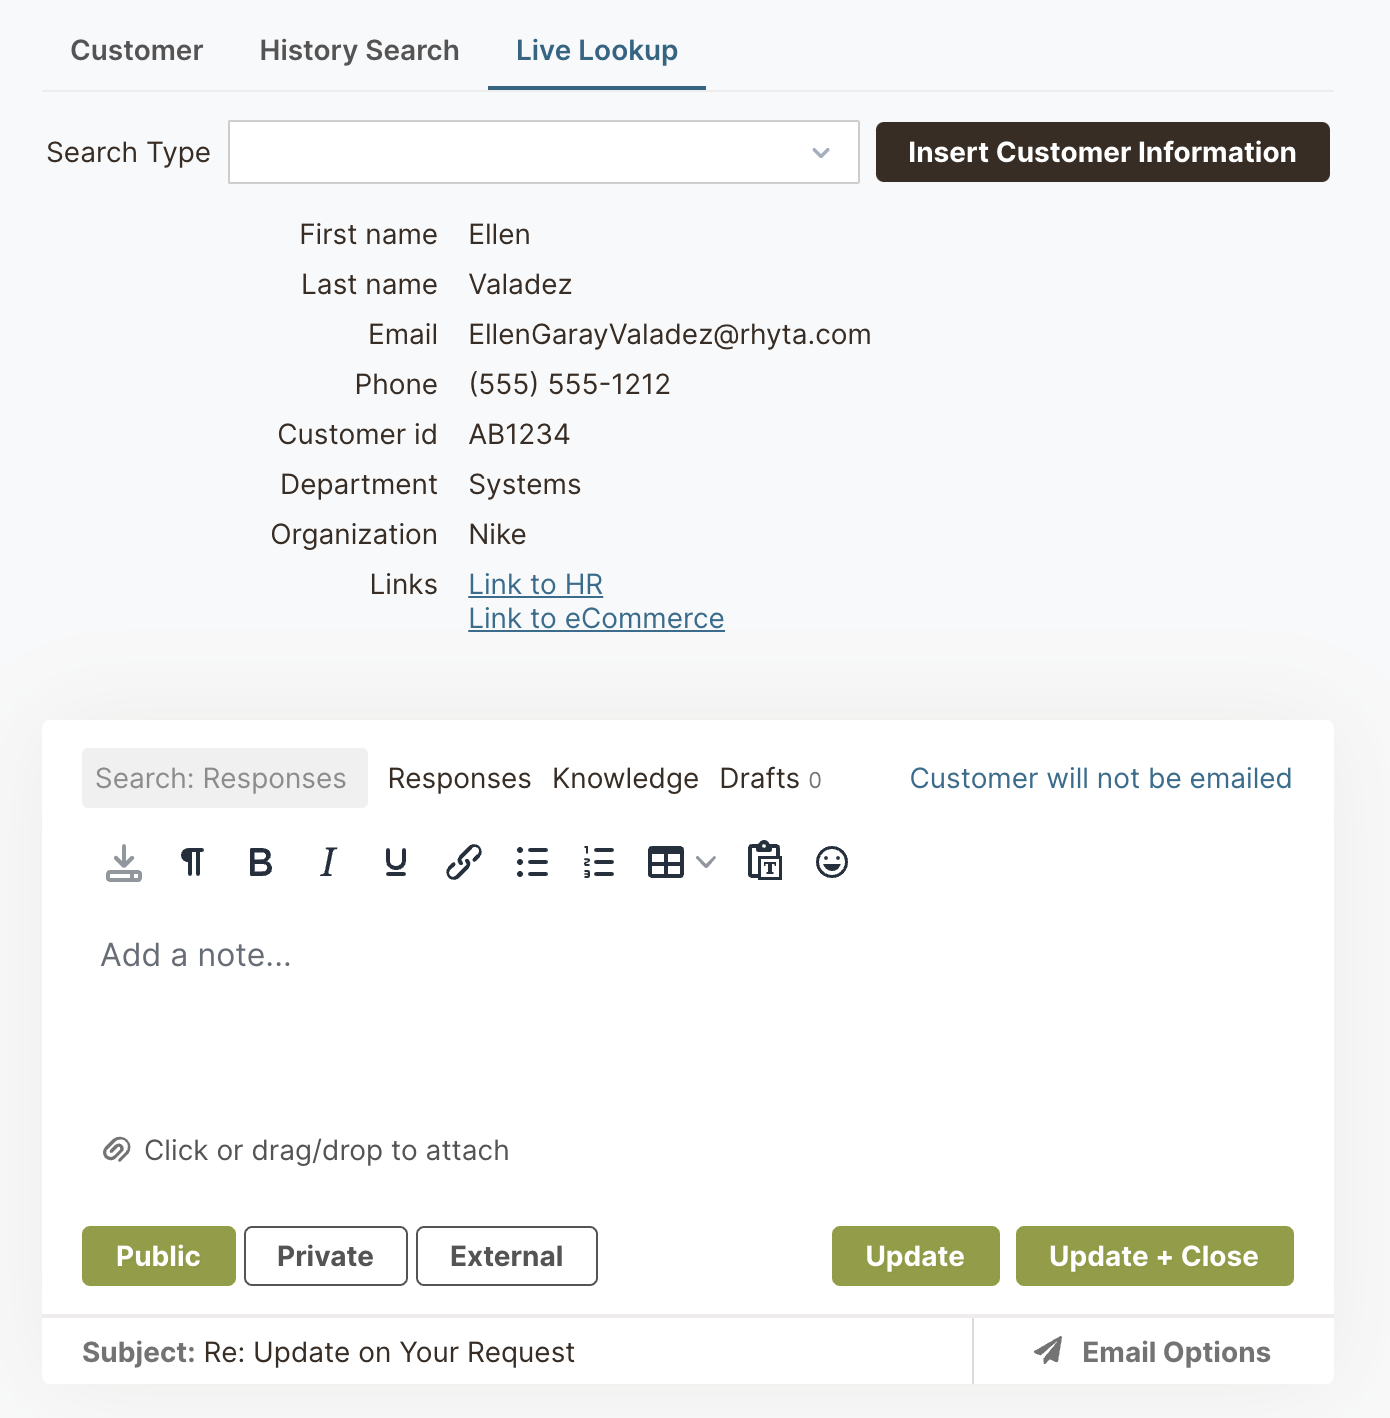Toggle bold text formatting

tap(260, 862)
